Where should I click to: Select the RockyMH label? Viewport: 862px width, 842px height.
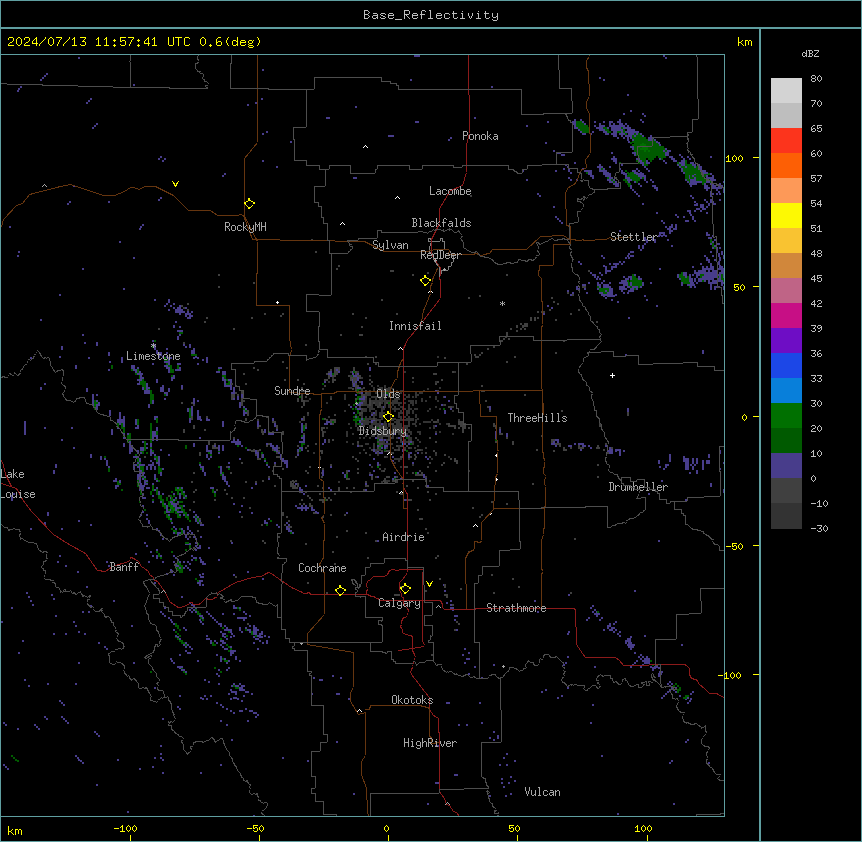pos(245,227)
